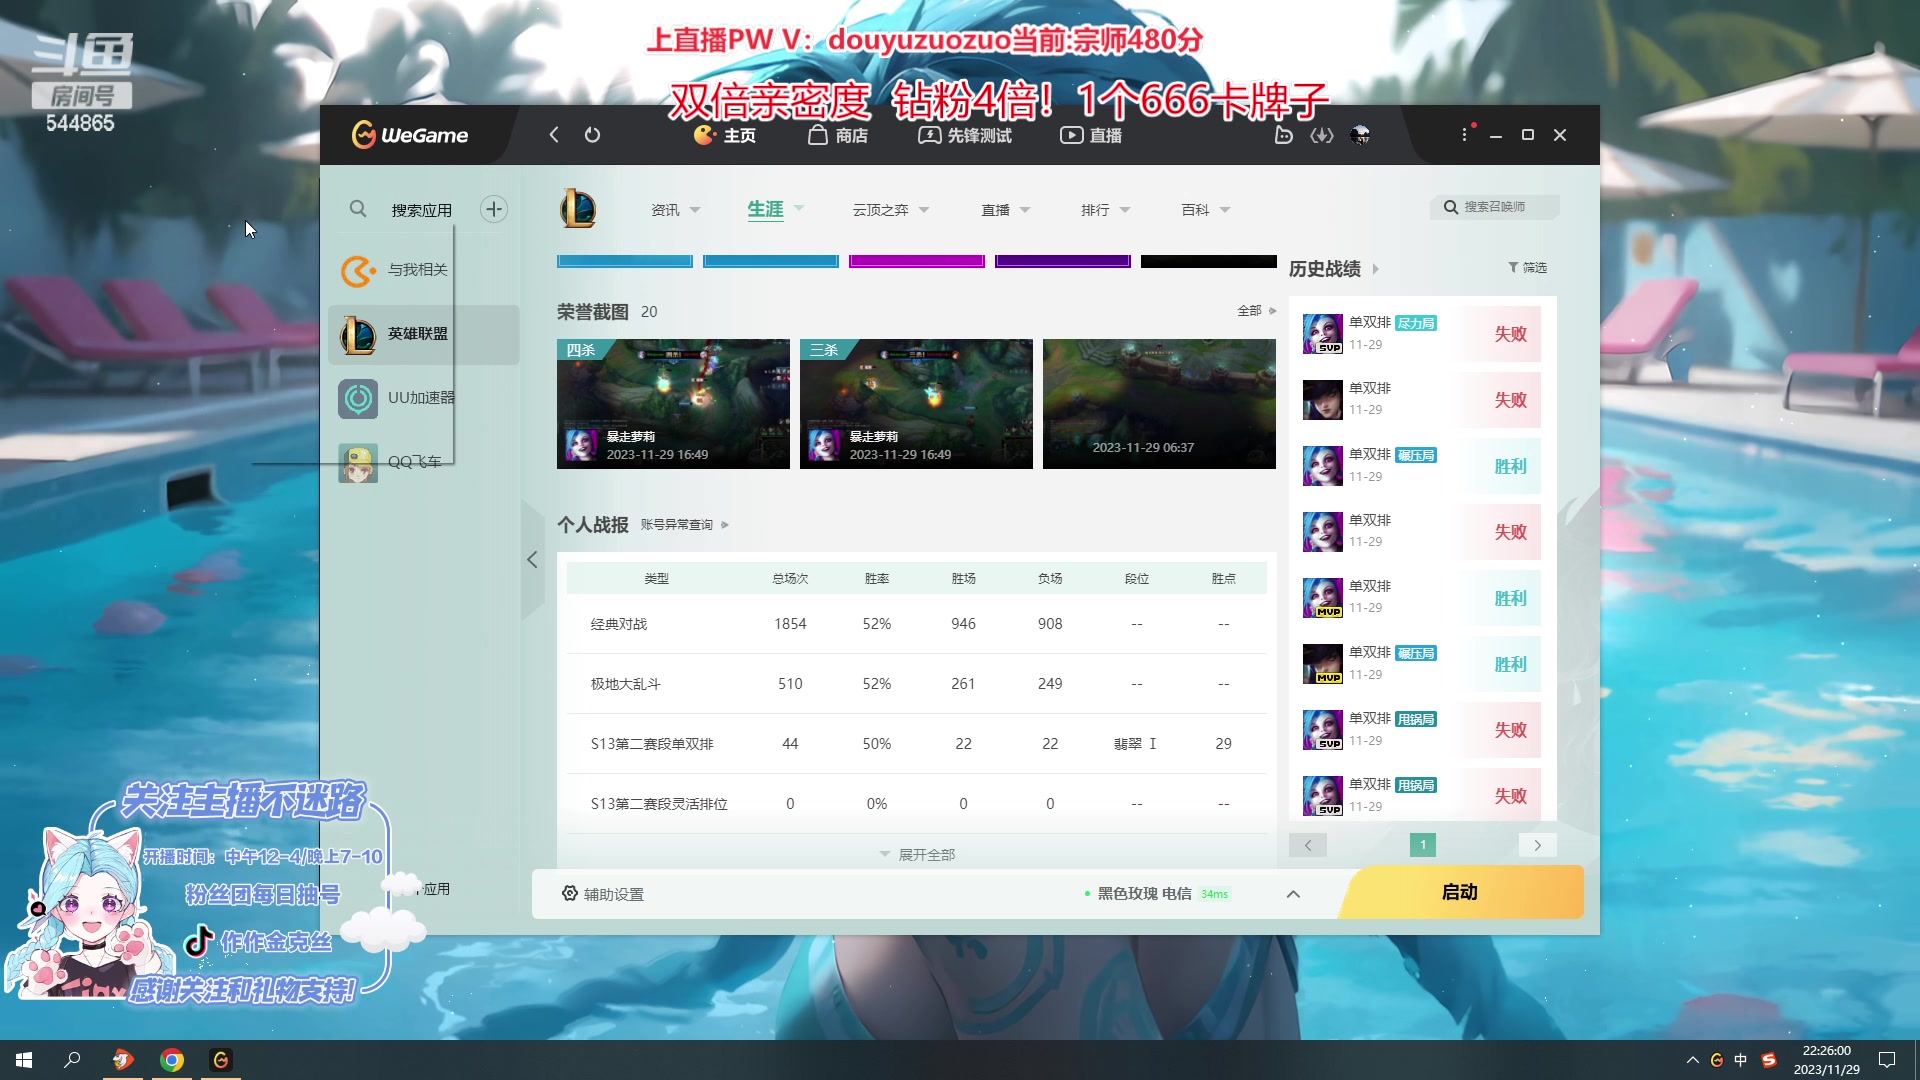
Task: Open the three-dot more menu
Action: [x=1465, y=134]
